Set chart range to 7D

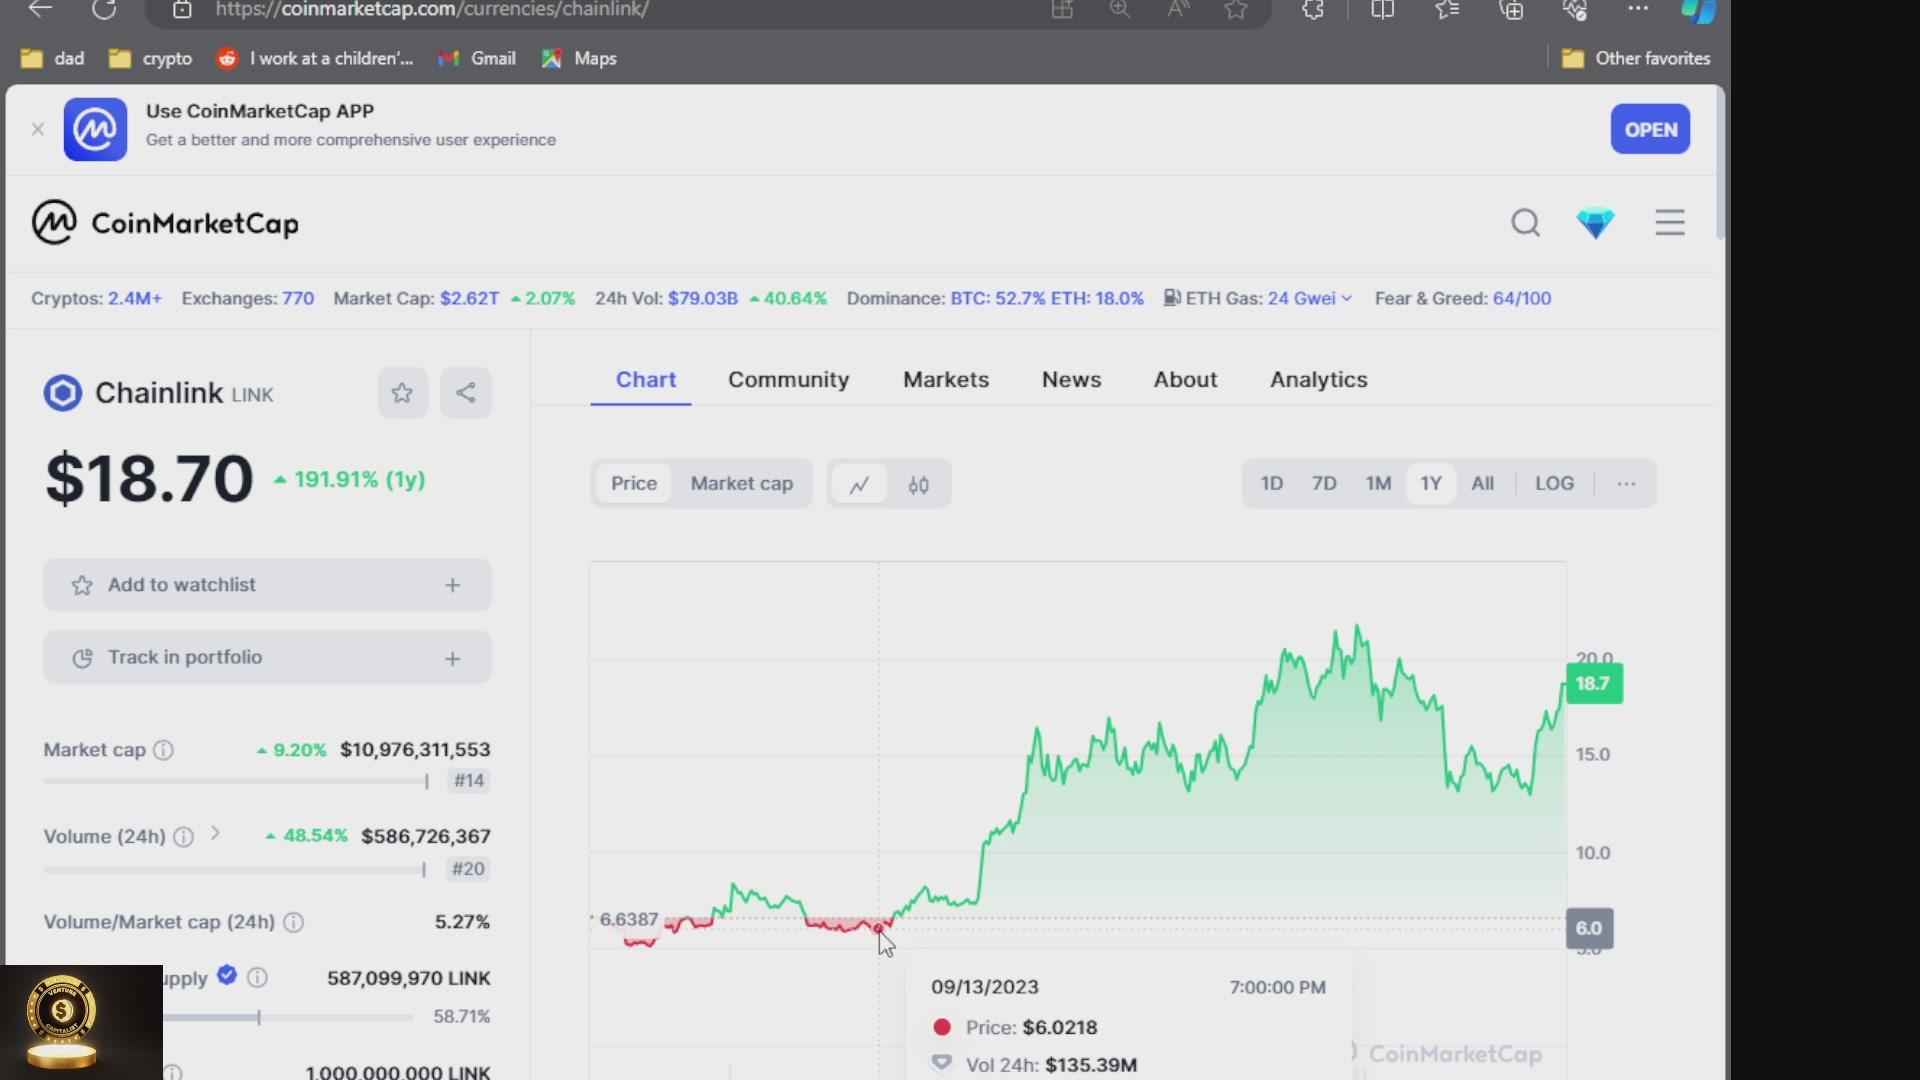(1324, 484)
